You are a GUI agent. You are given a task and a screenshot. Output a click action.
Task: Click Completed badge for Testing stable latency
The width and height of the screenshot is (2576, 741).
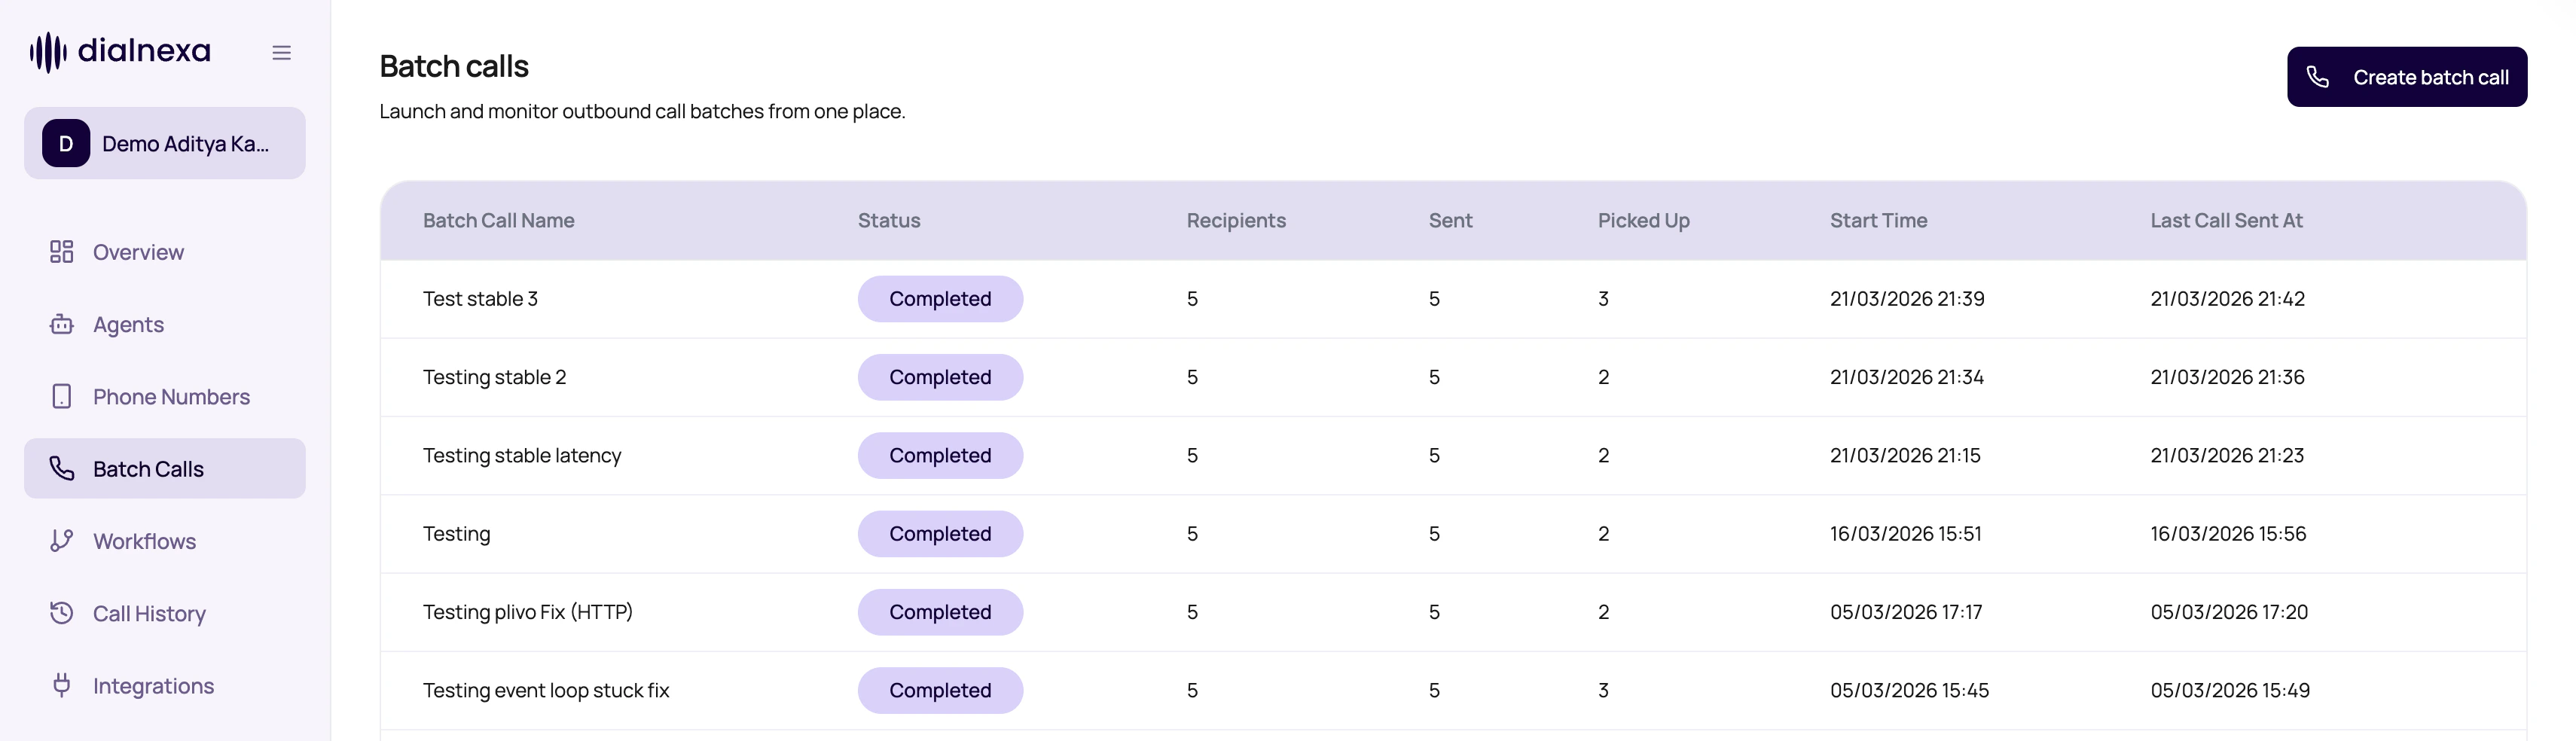[940, 455]
